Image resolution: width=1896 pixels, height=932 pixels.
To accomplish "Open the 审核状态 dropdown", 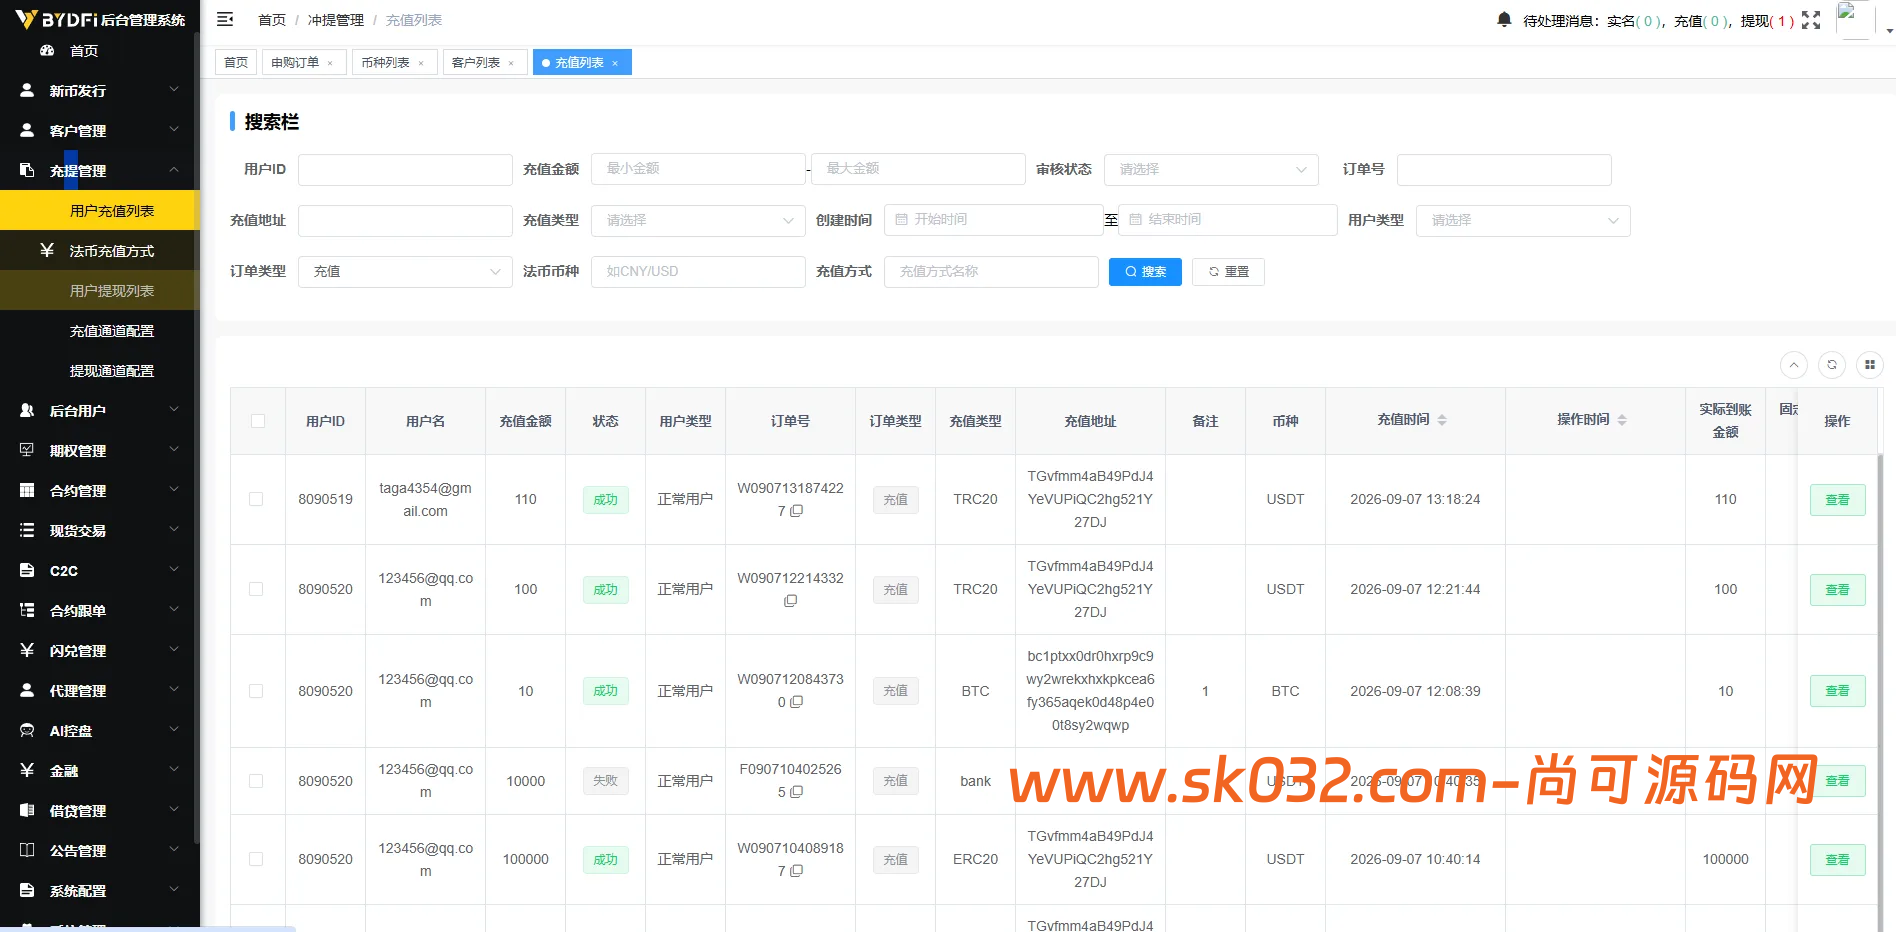I will [1211, 169].
